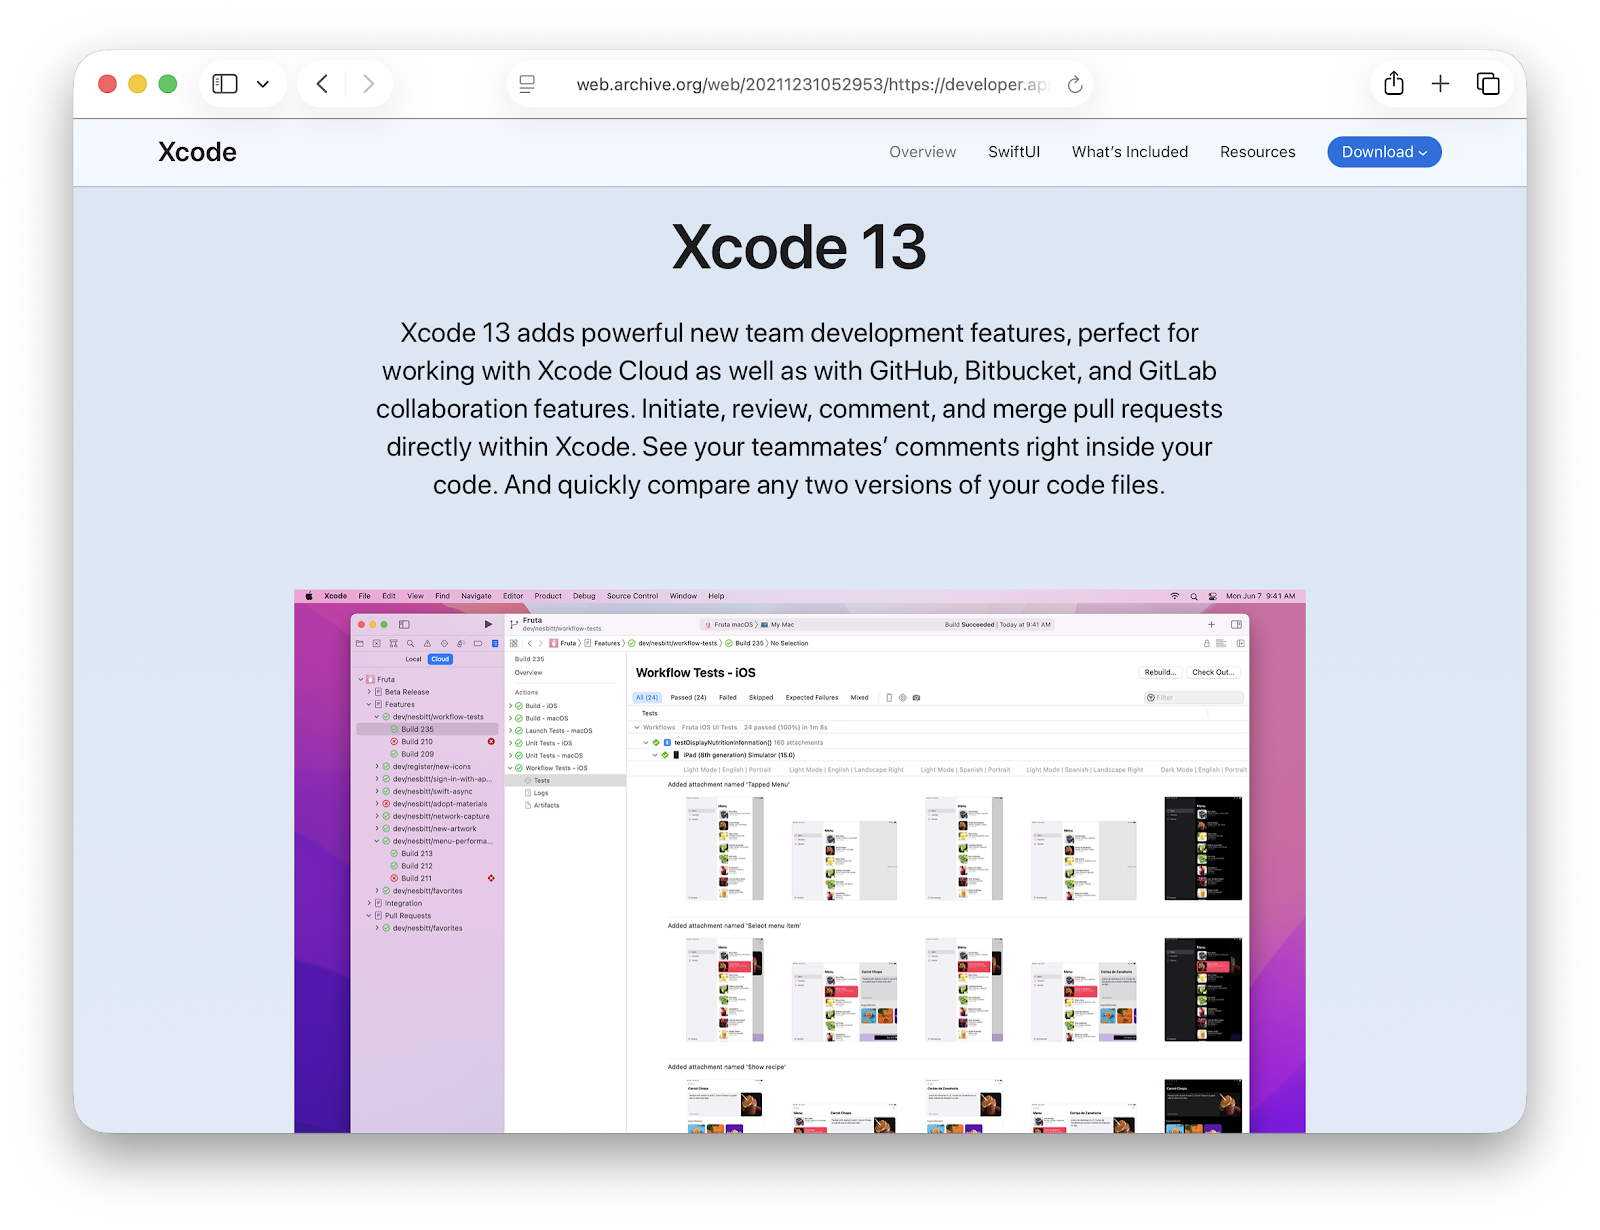The width and height of the screenshot is (1600, 1230).
Task: Expand dev/nesbitt/swift-async branch
Action: (x=377, y=791)
